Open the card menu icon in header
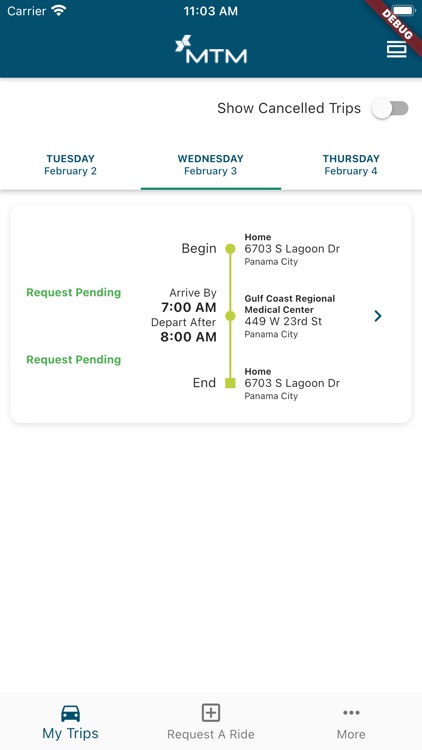422x750 pixels. pos(396,50)
